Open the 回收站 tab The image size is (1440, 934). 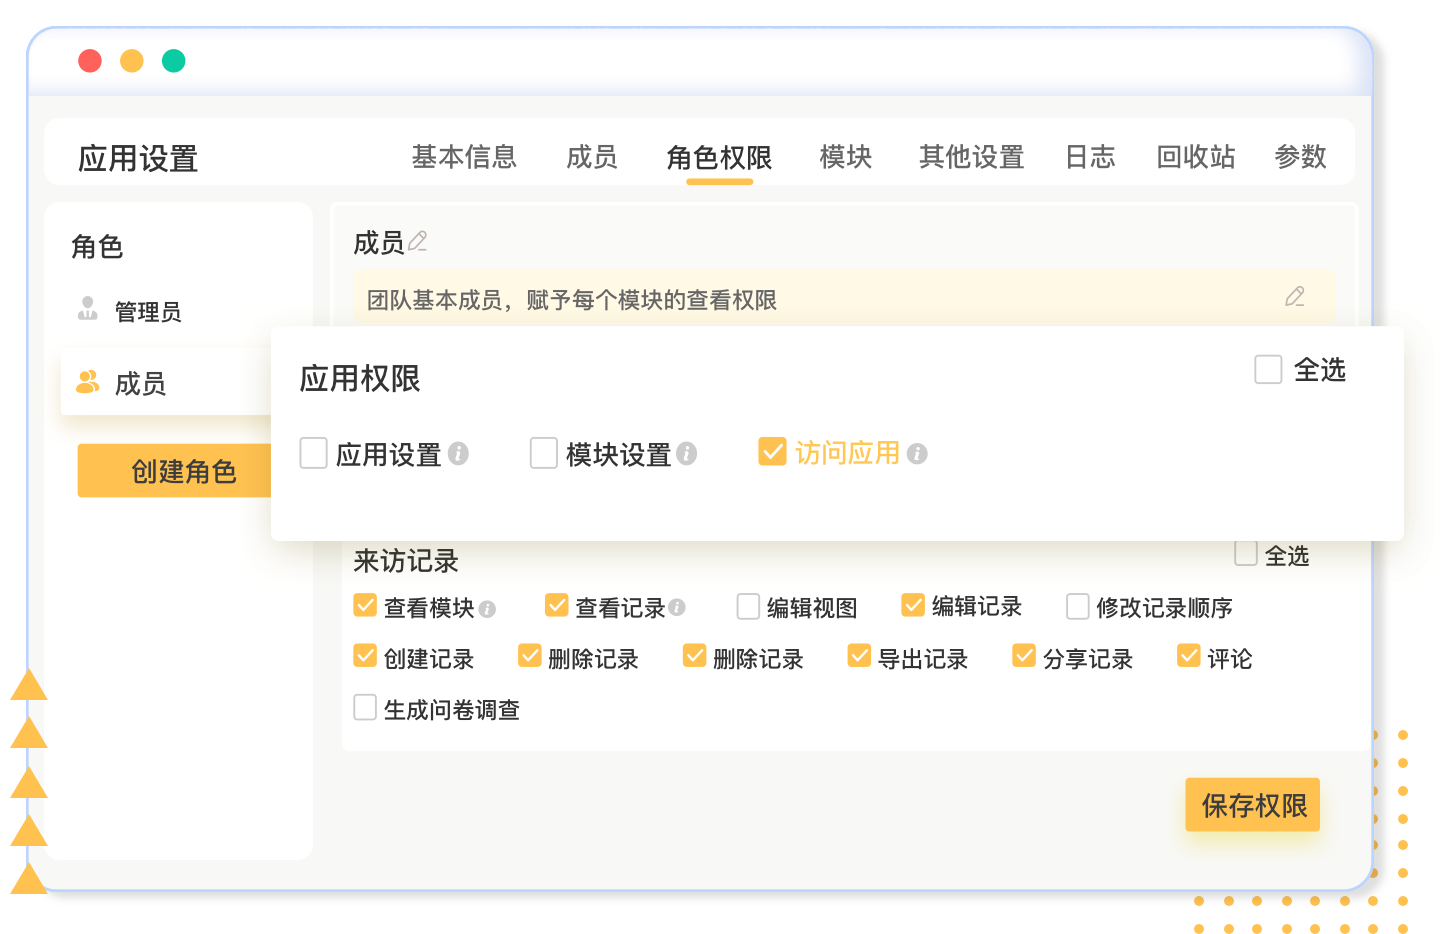tap(1195, 157)
